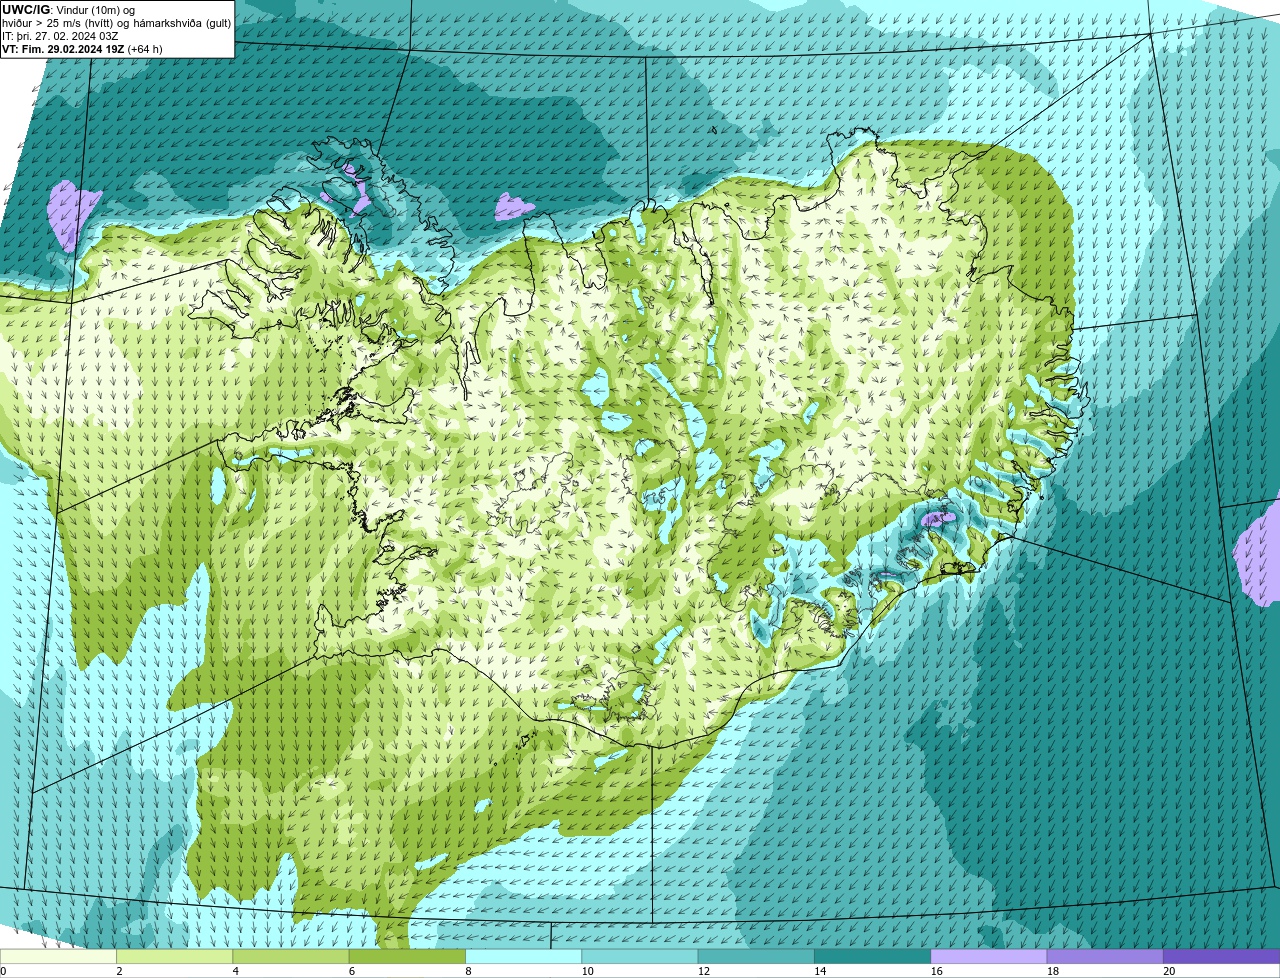The height and width of the screenshot is (978, 1280).
Task: Click the 18–20 m/s medium purple legend swatch
Action: tap(1105, 956)
